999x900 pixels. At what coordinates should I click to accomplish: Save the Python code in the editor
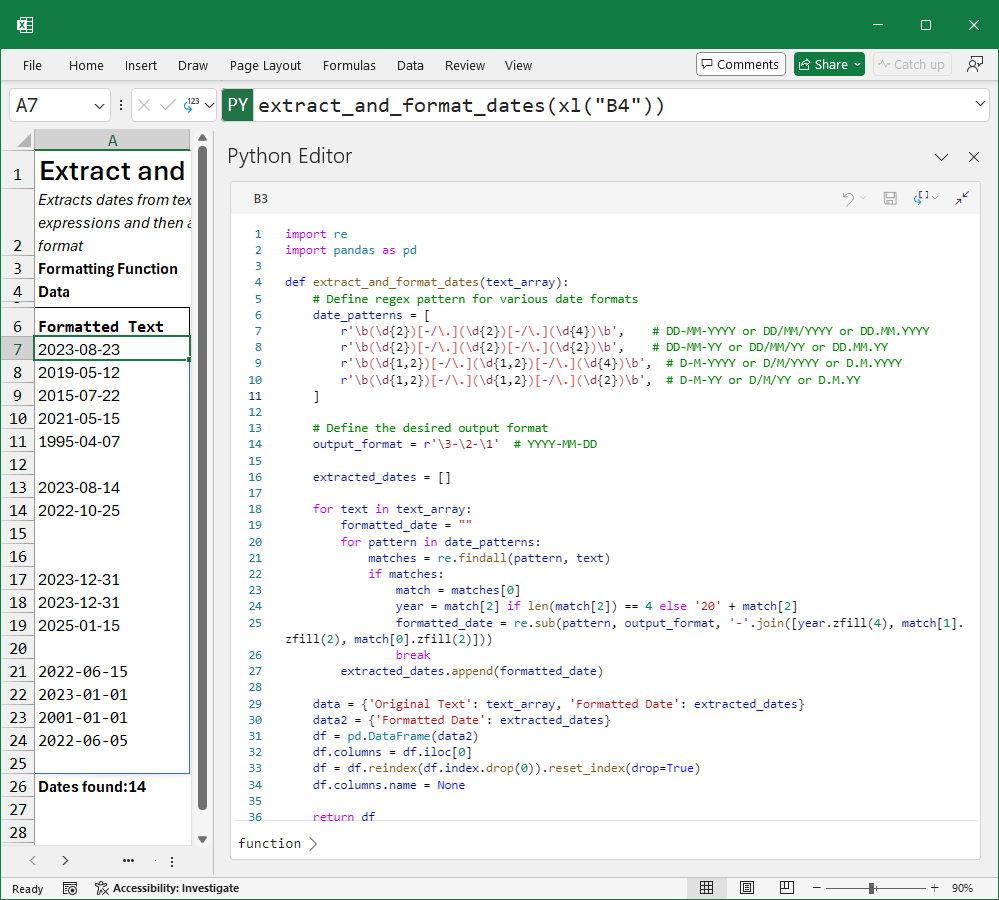889,198
